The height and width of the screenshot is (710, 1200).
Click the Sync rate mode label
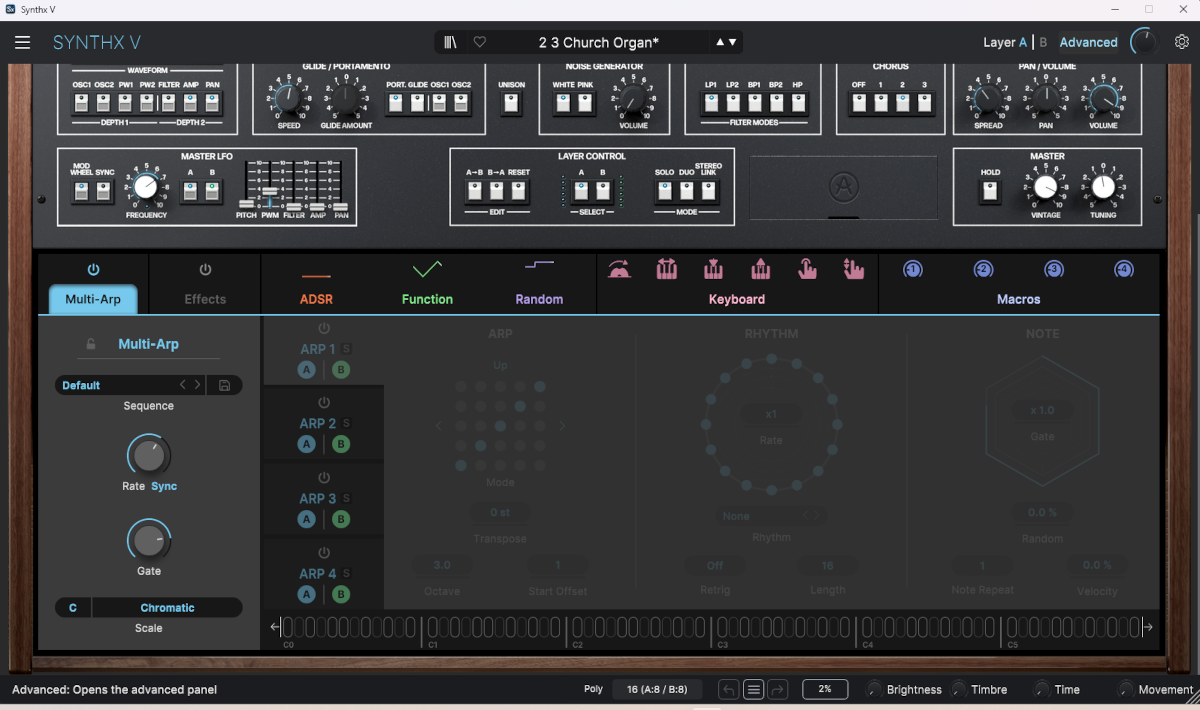[164, 486]
